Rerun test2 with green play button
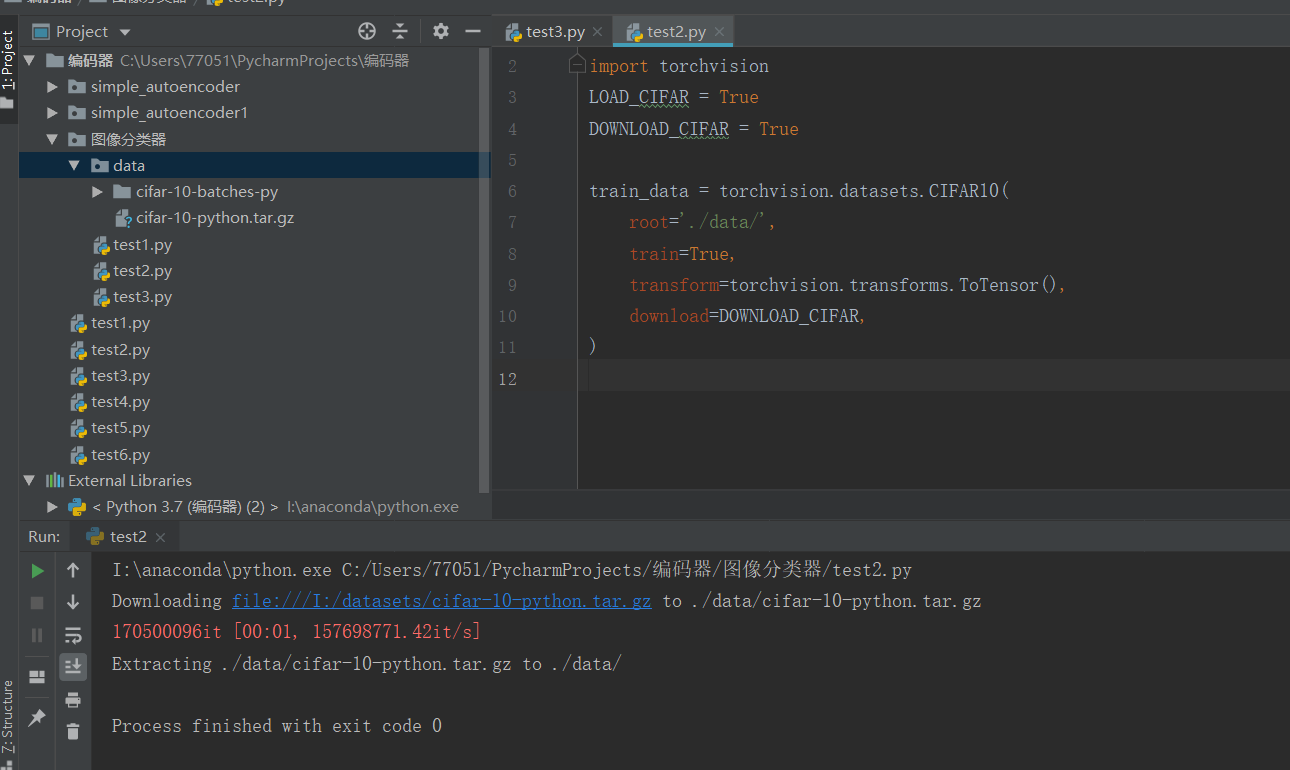Screen dimensions: 1290x770 (x=37, y=570)
